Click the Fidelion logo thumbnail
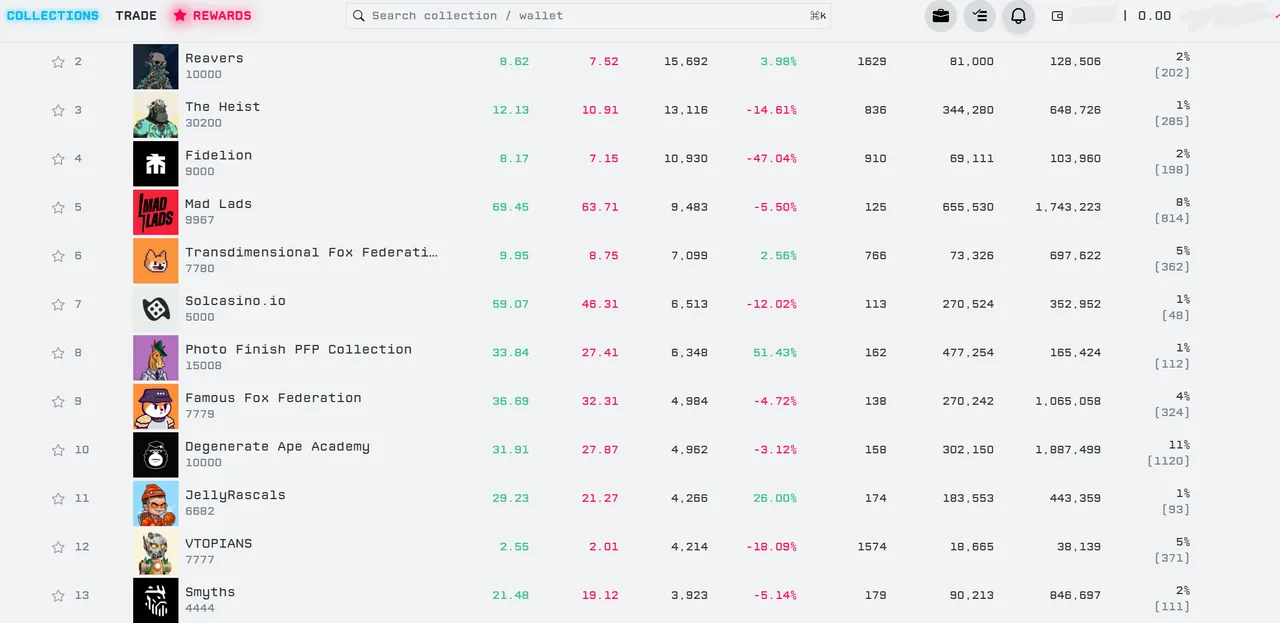The image size is (1280, 623). pos(156,163)
